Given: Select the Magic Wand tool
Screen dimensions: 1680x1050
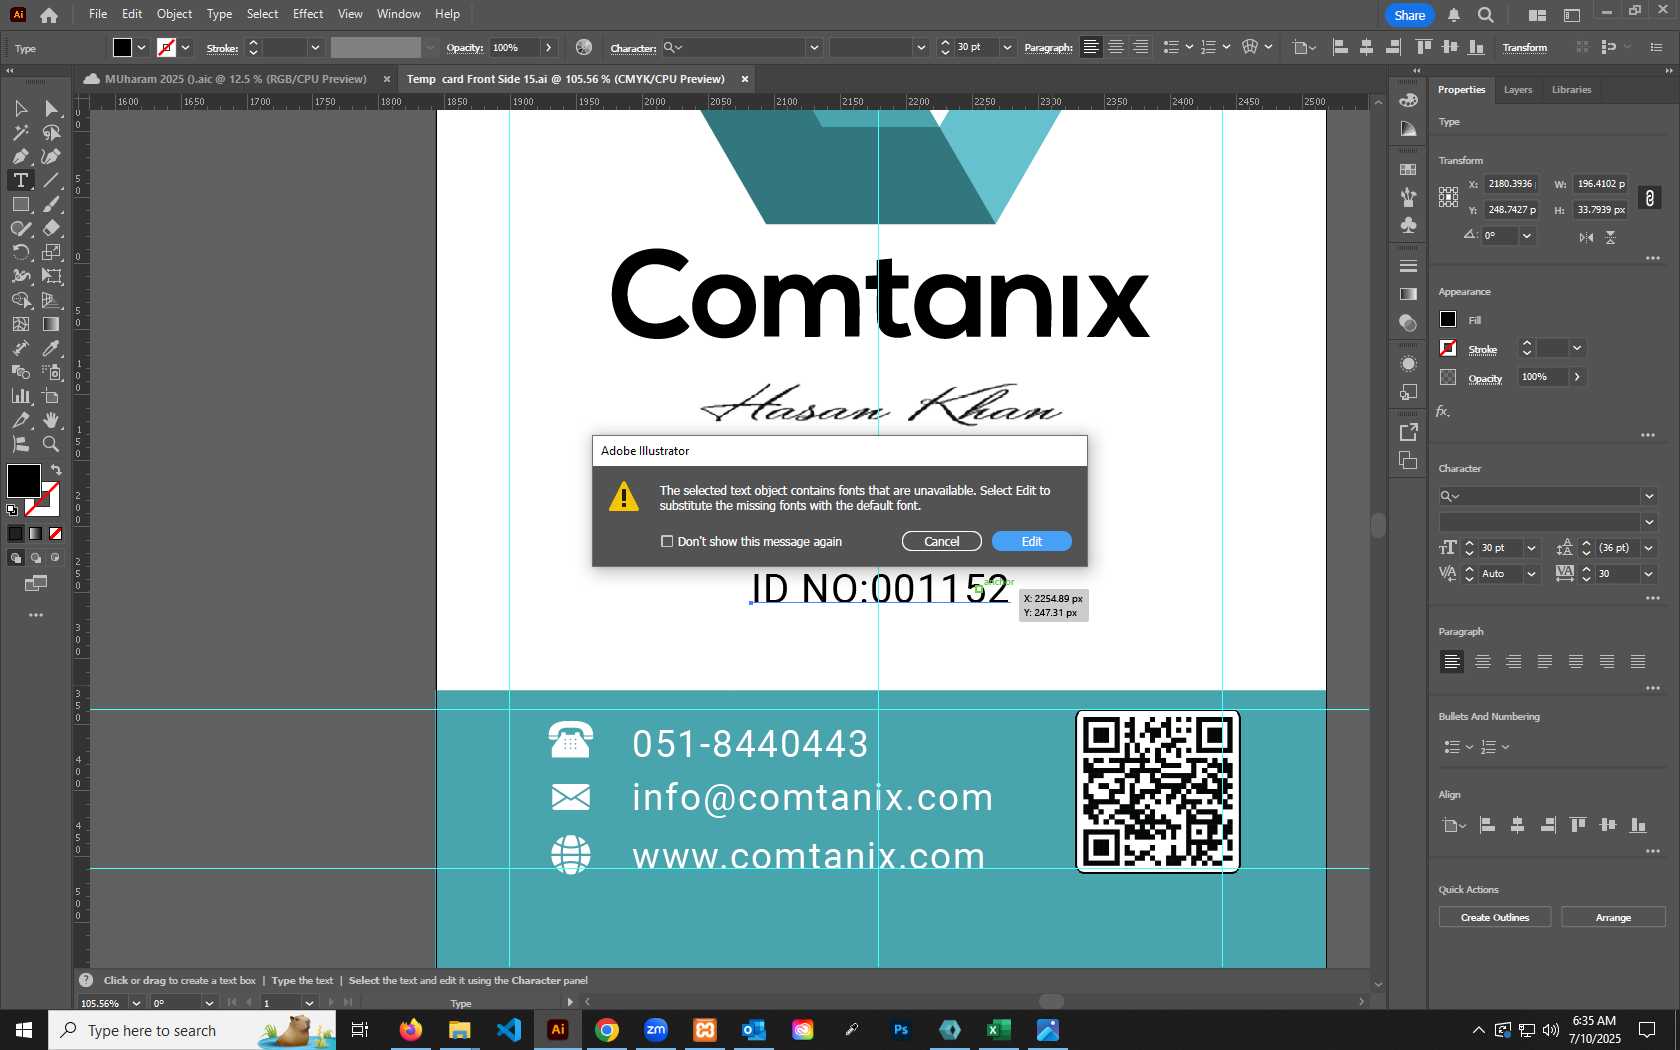Looking at the screenshot, I should [20, 132].
